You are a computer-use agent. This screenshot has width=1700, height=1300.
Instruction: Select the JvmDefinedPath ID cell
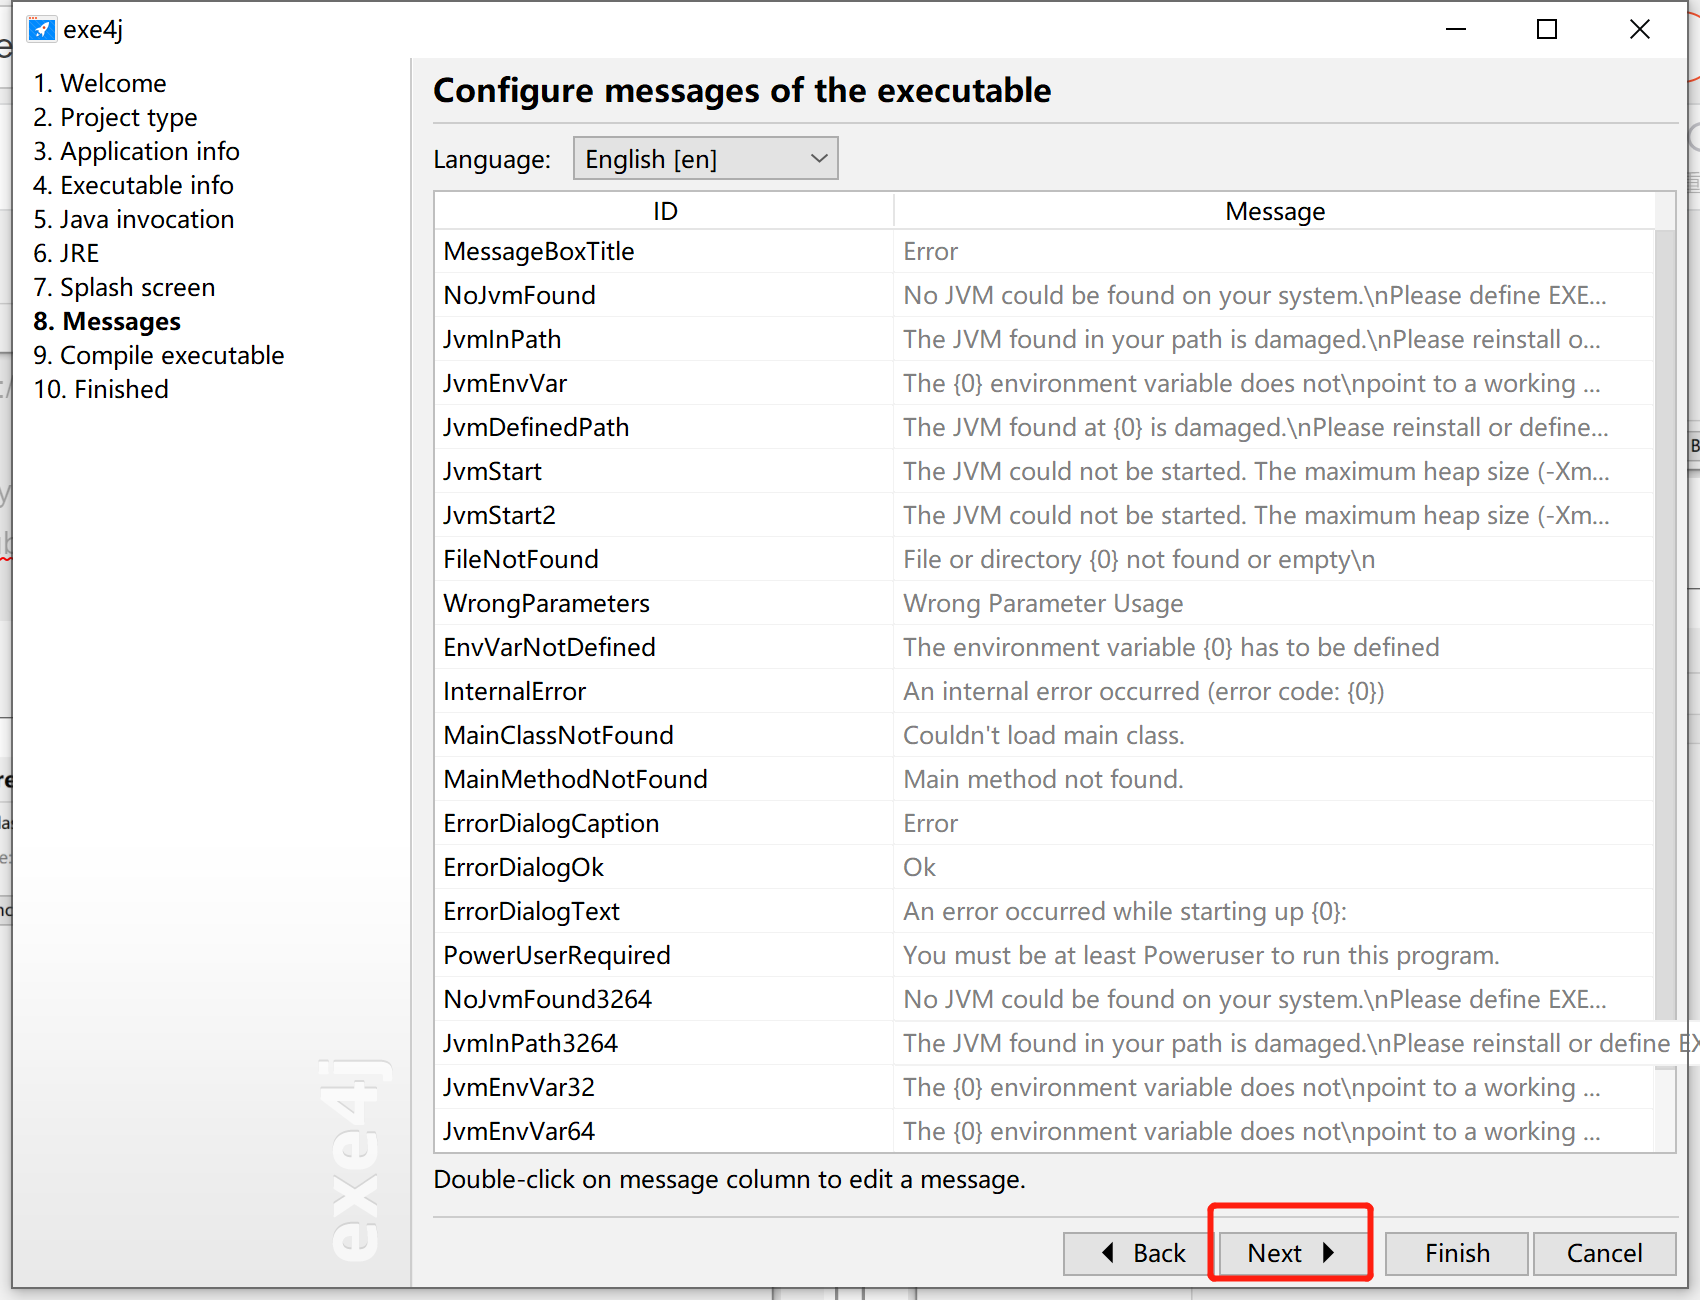(664, 427)
